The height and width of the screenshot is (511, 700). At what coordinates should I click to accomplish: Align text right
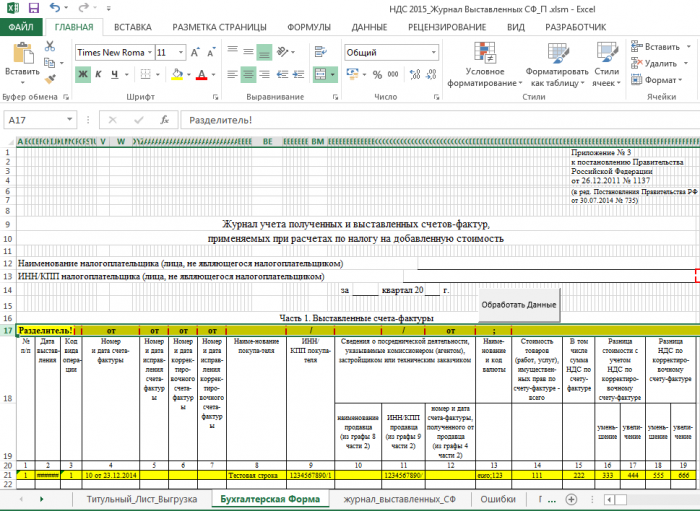(x=265, y=75)
